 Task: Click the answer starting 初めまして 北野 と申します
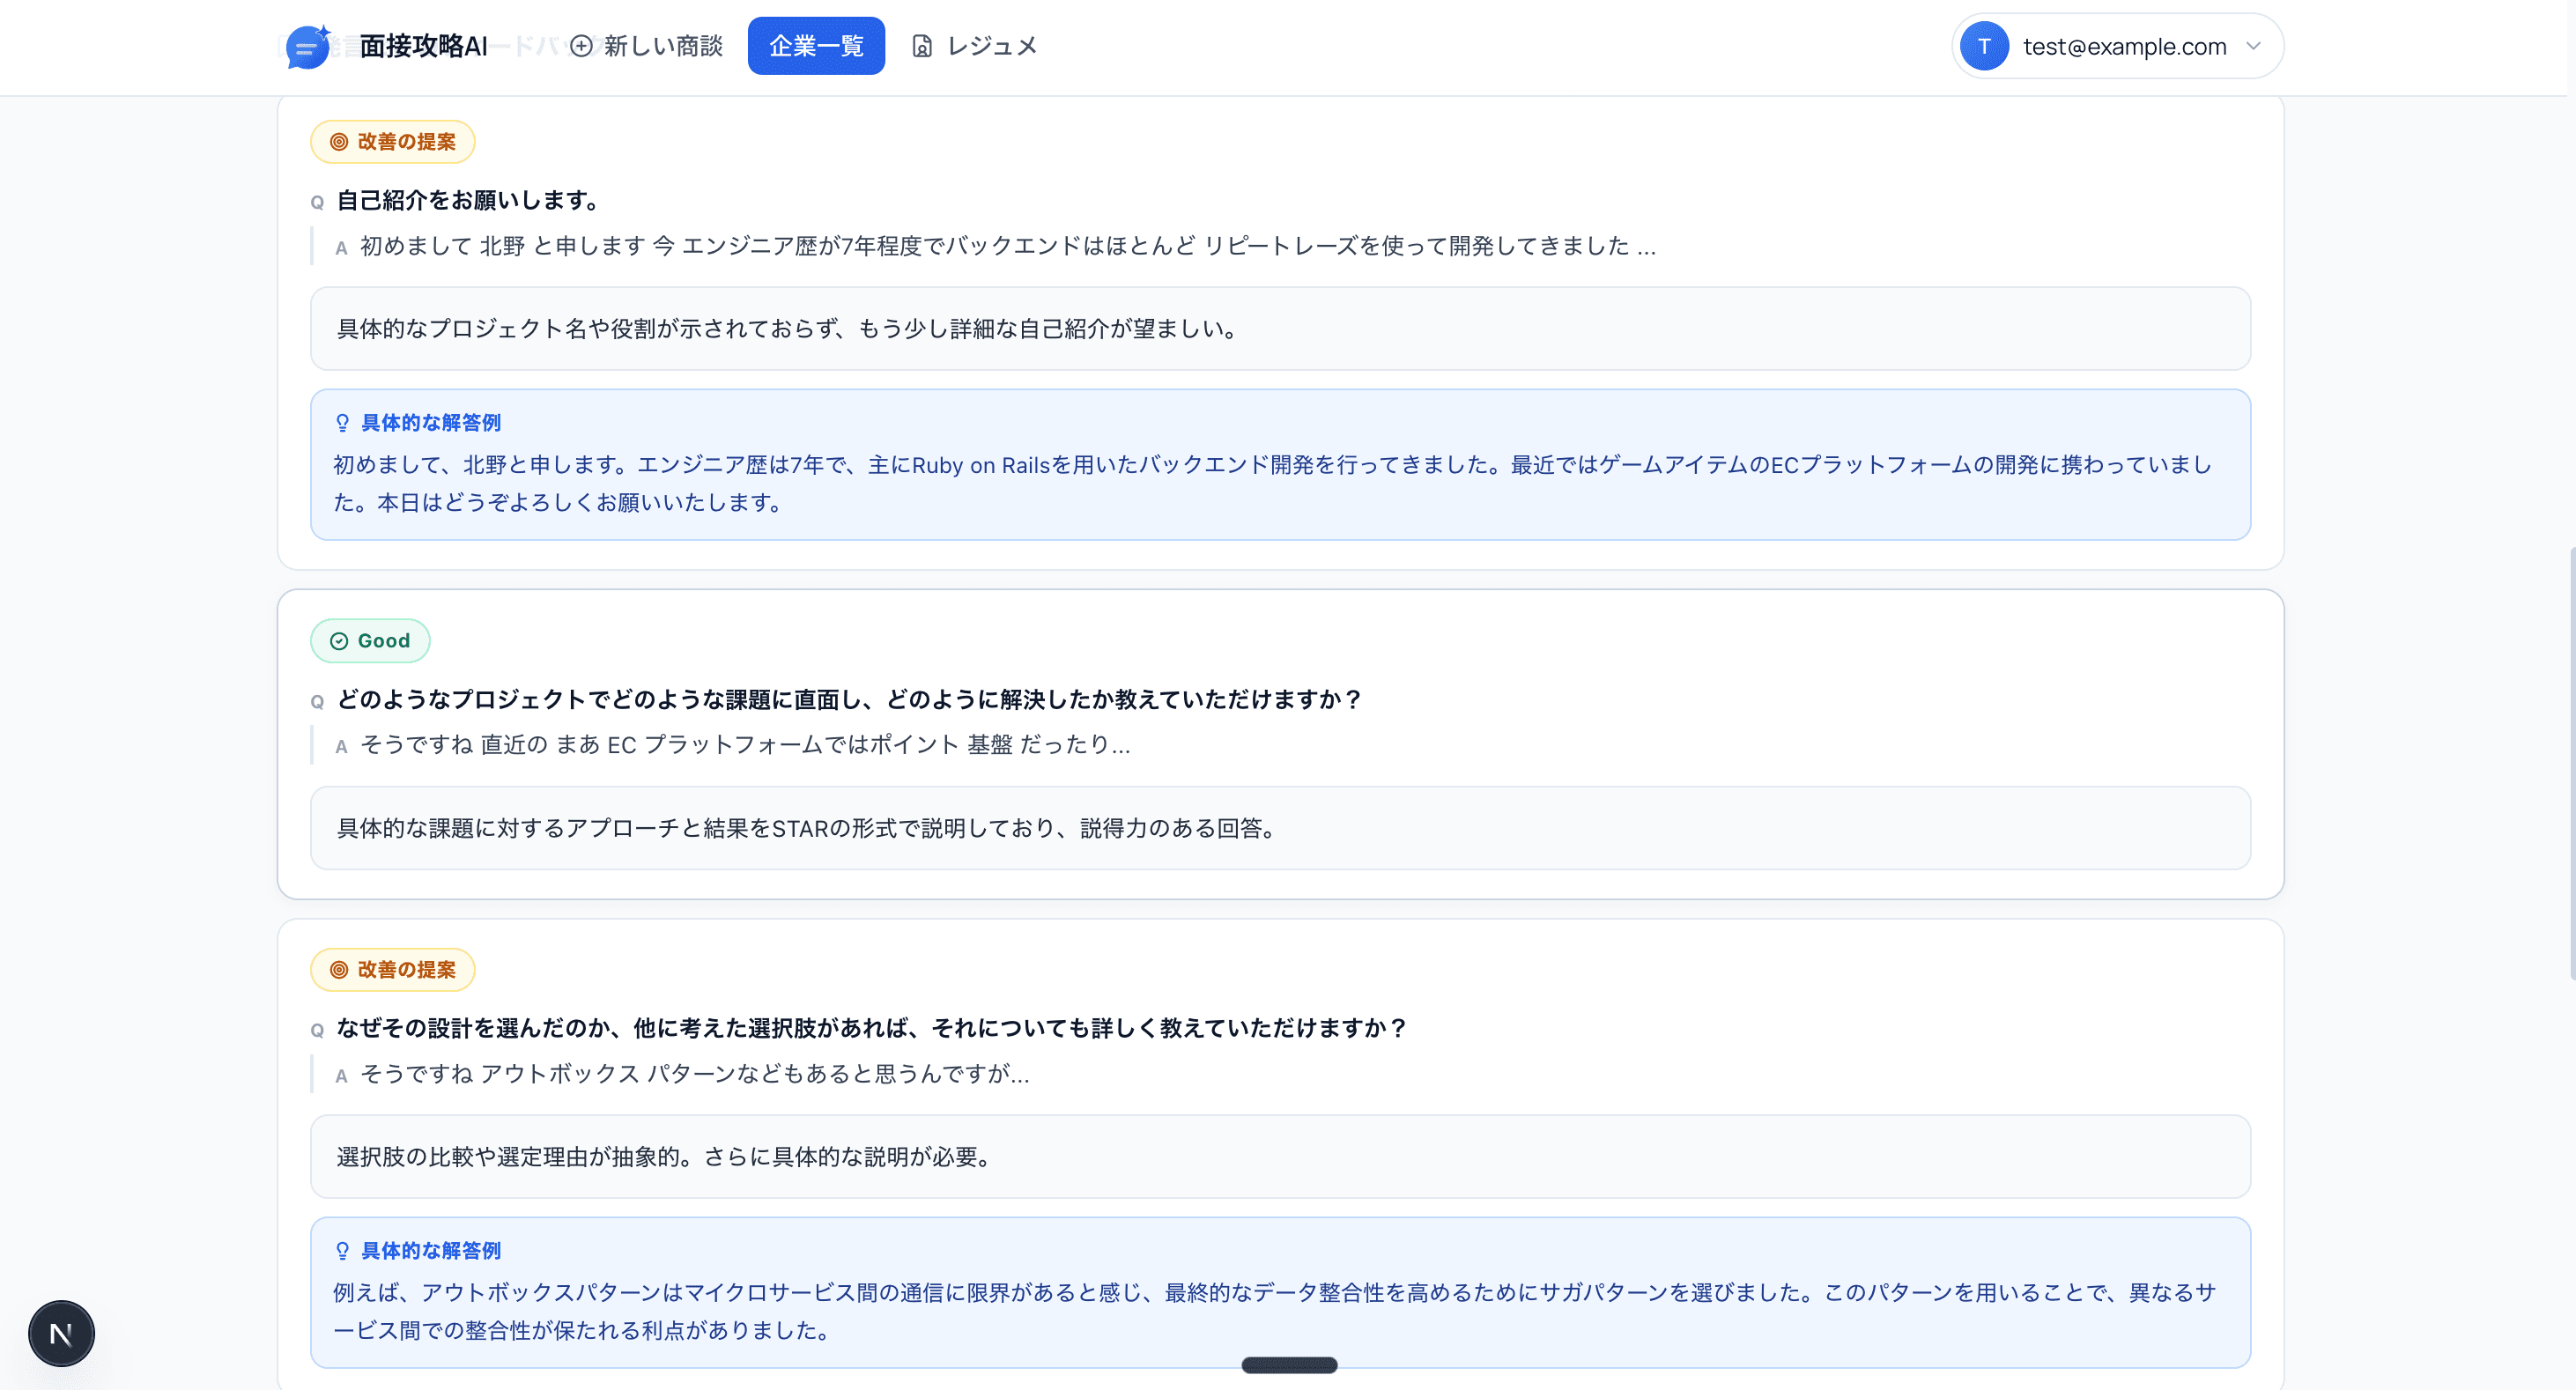pos(1008,246)
